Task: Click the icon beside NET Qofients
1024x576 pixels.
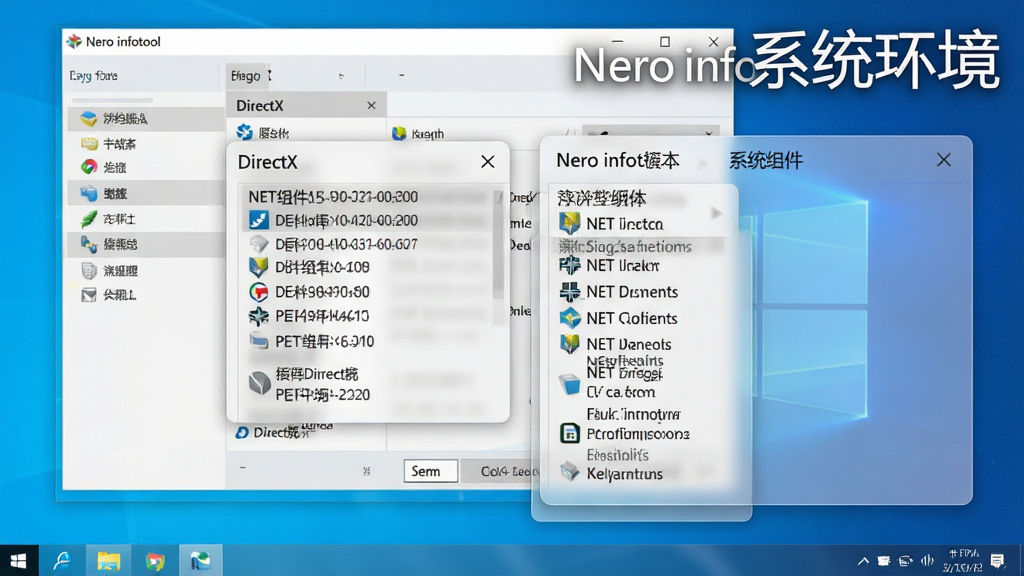Action: [x=570, y=318]
